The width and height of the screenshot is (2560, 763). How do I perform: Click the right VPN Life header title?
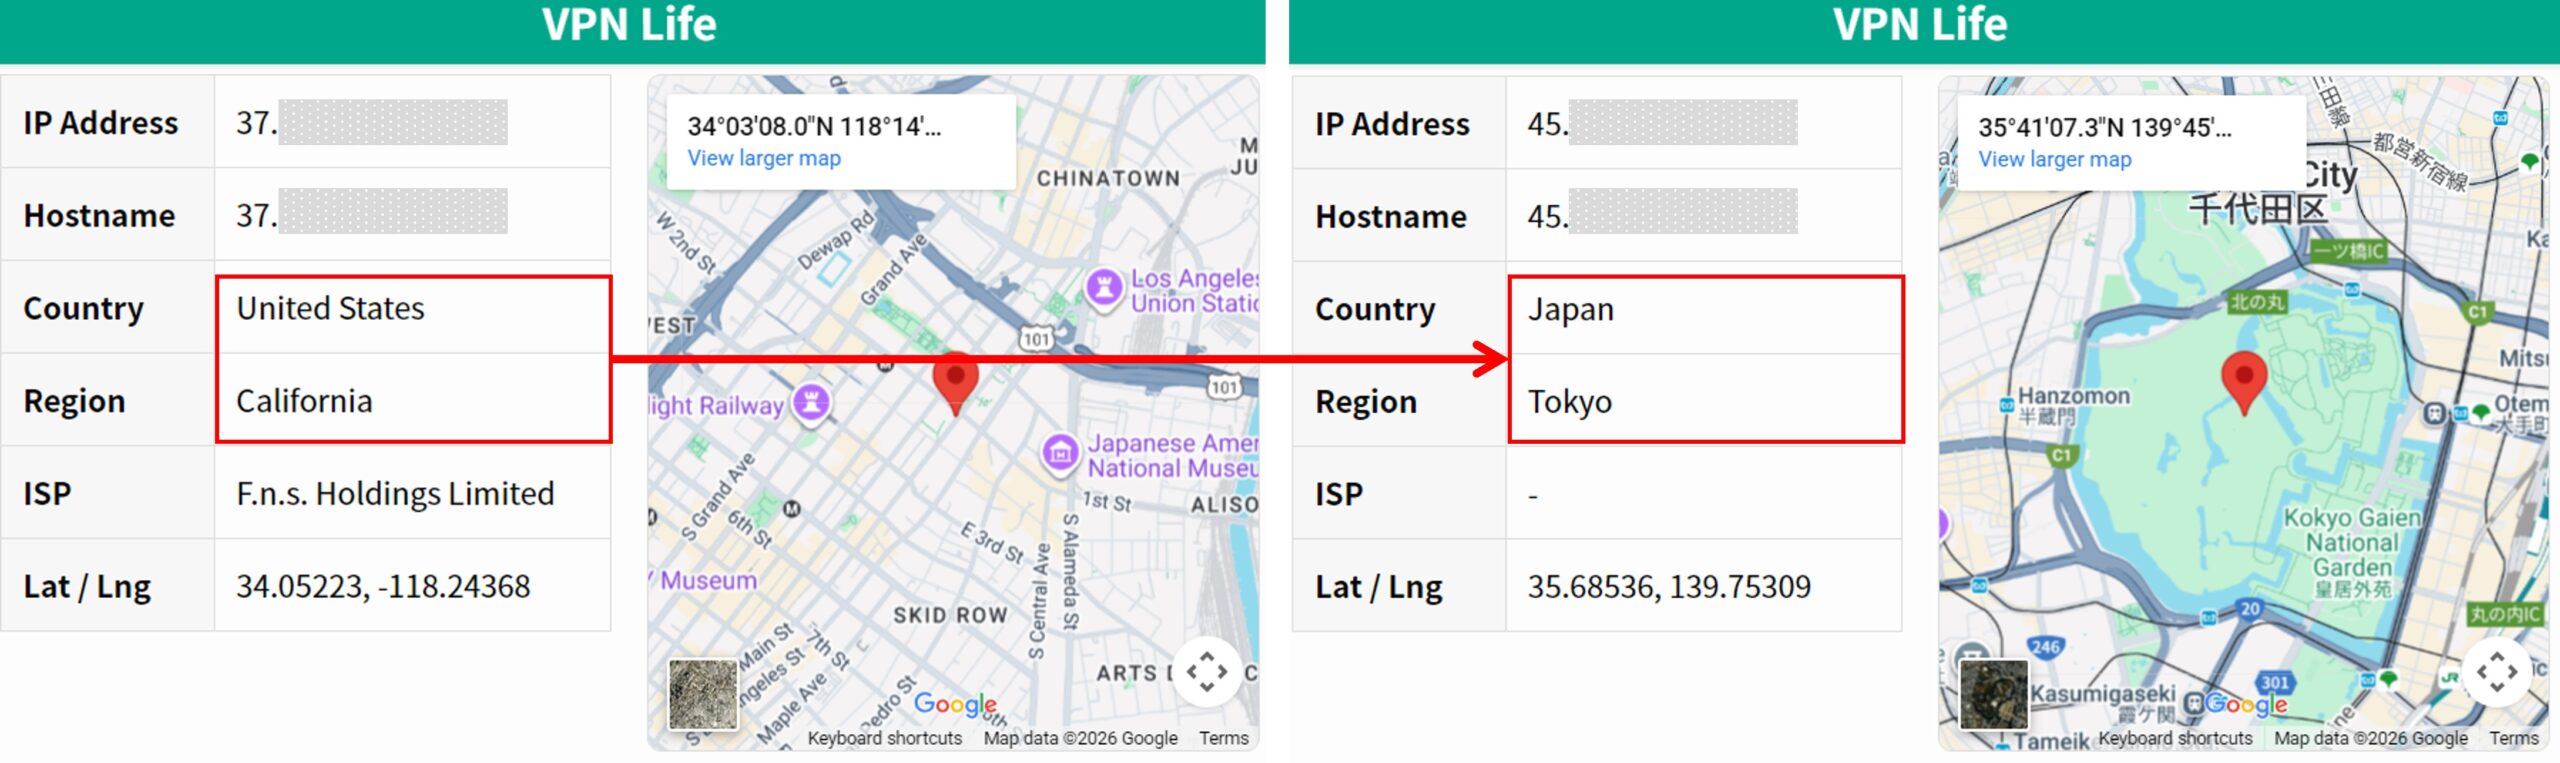(x=1920, y=24)
